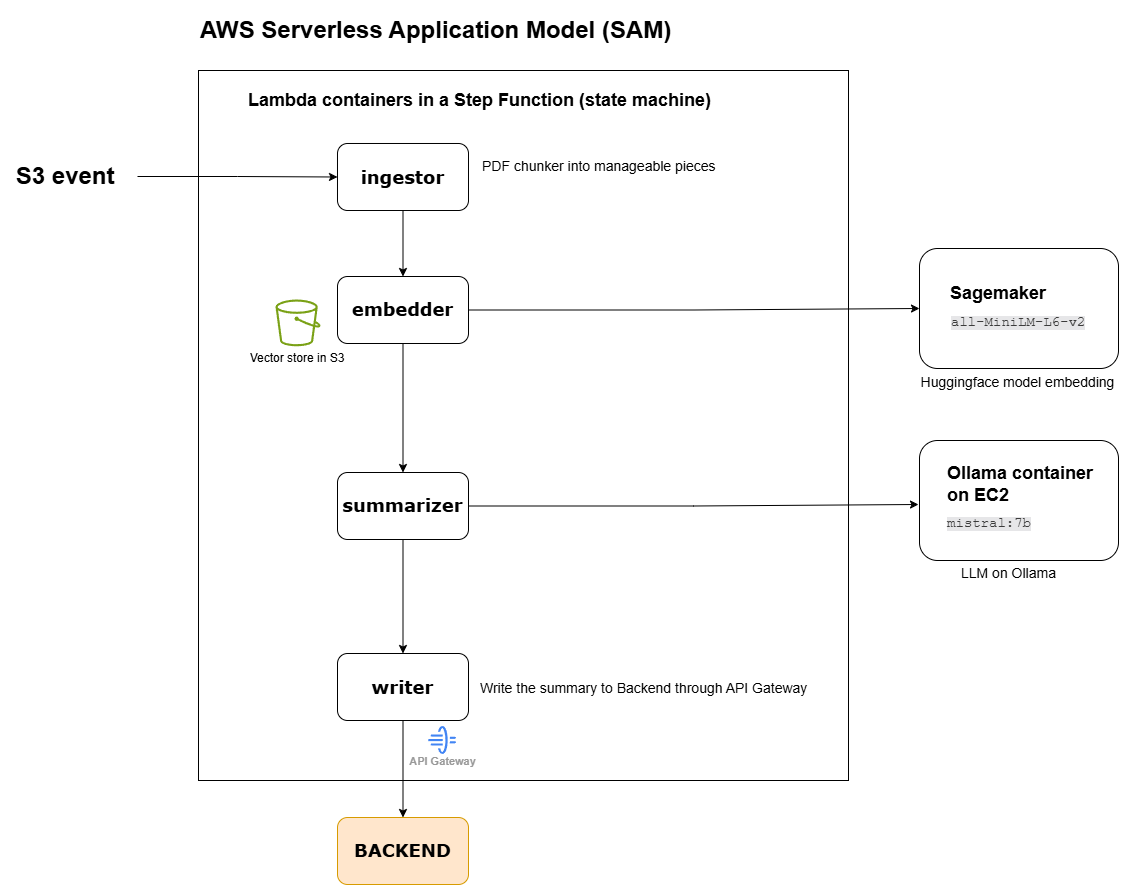Select the embedder node

click(x=402, y=310)
